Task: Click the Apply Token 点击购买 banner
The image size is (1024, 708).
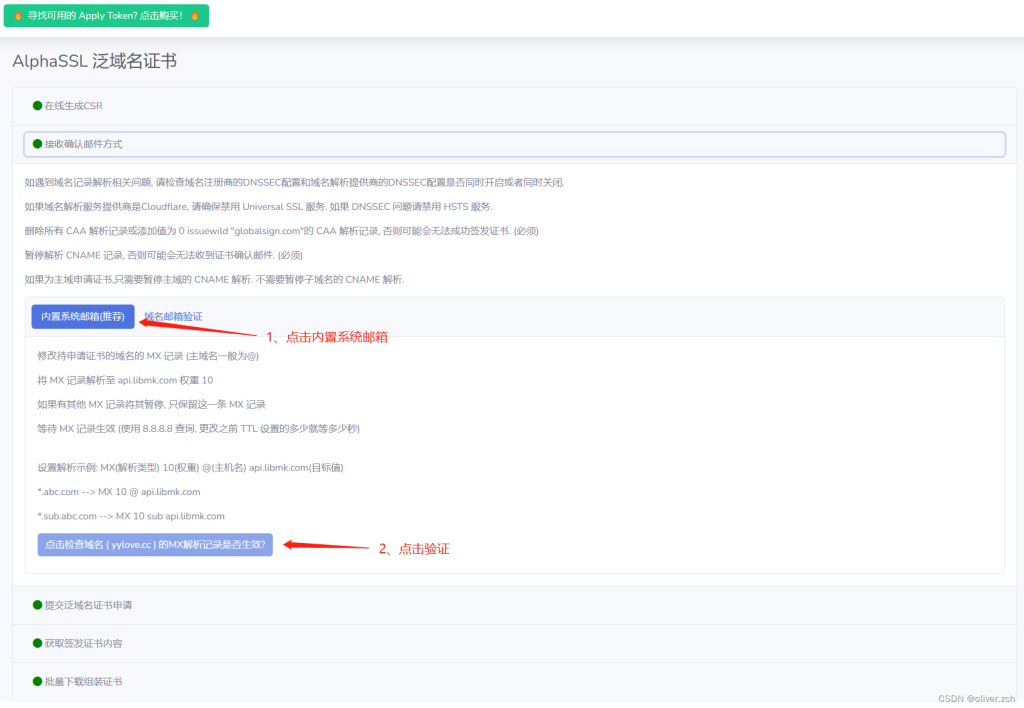Action: click(106, 15)
